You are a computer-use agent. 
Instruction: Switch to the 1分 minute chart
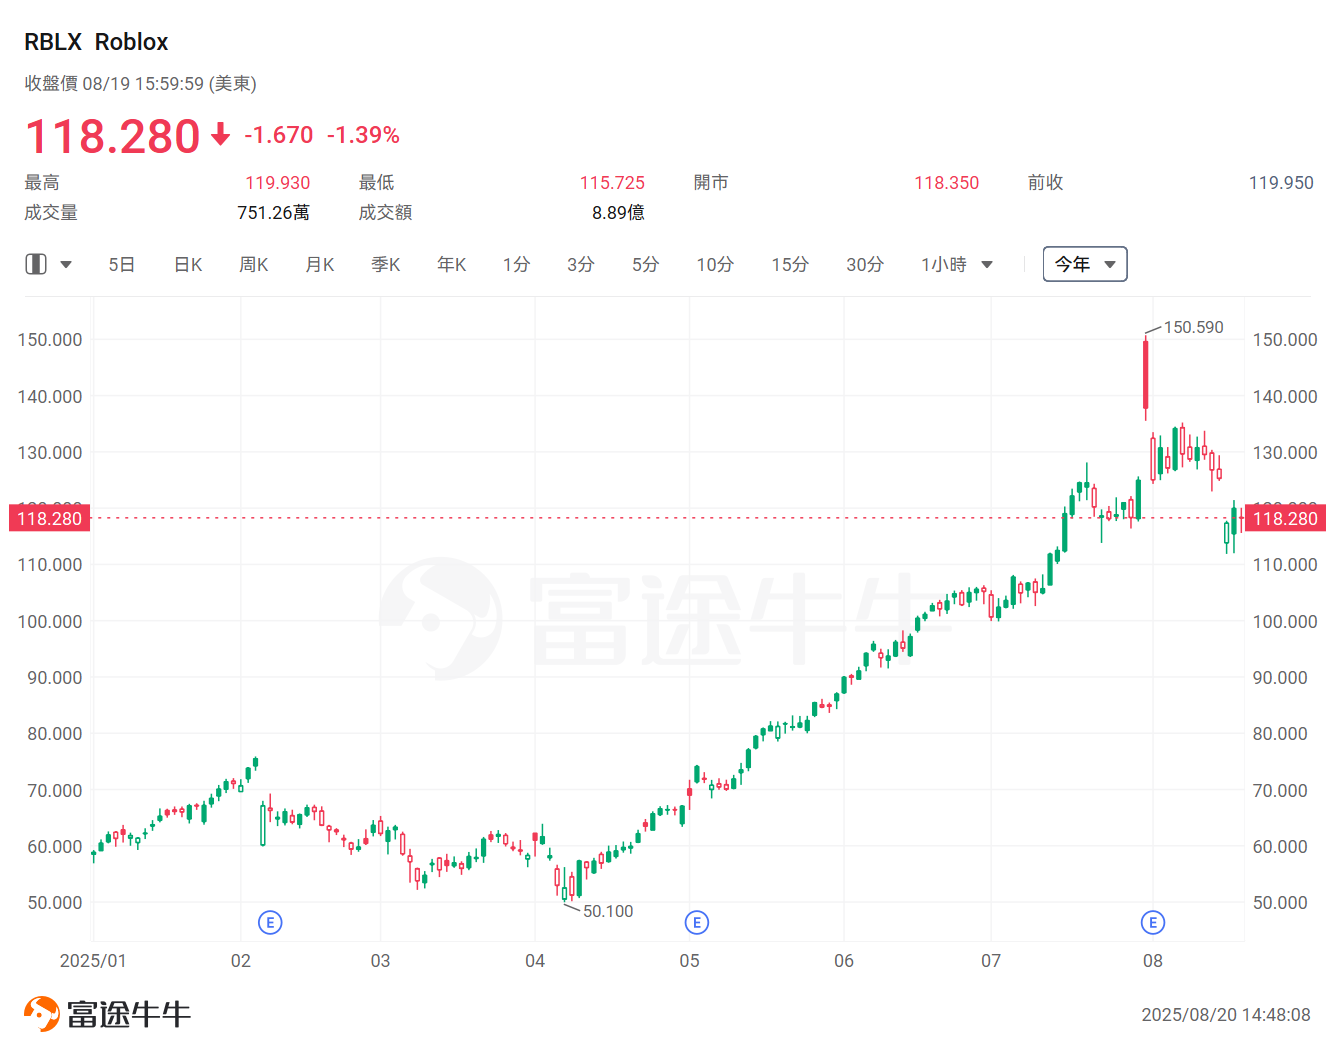pos(517,265)
